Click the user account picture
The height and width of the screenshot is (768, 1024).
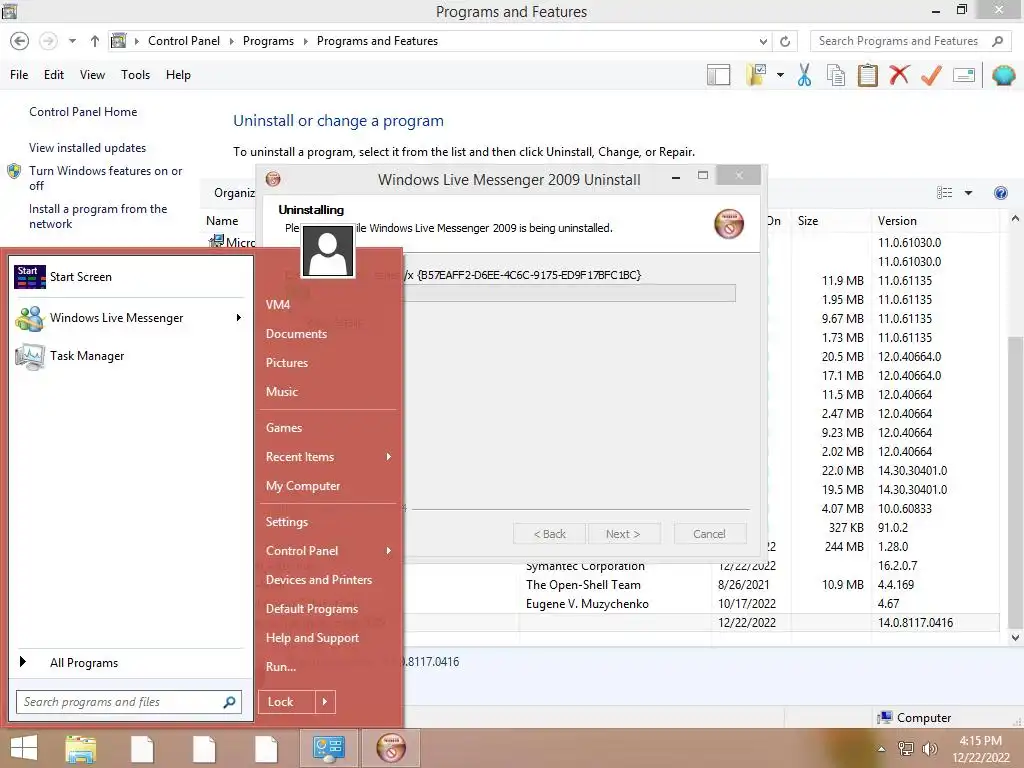[x=328, y=251]
